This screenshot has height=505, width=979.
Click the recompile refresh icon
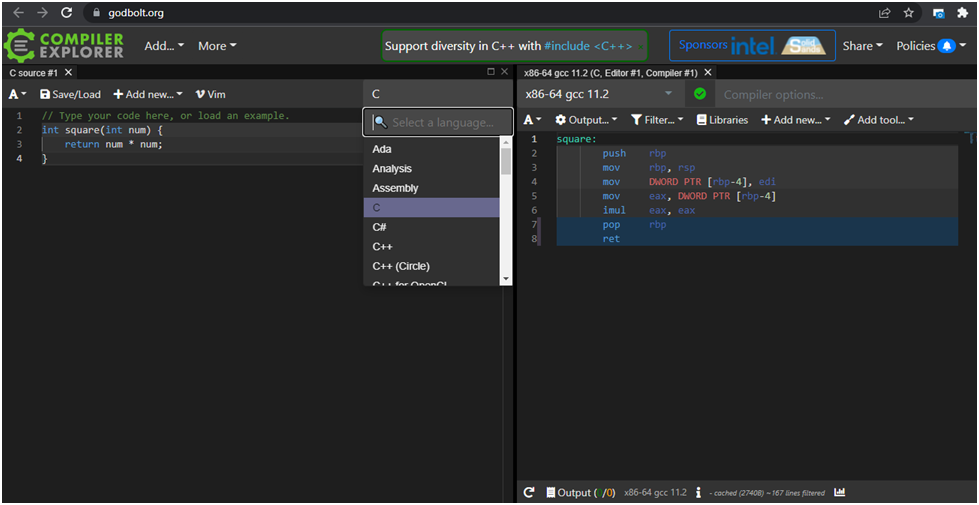[x=529, y=492]
